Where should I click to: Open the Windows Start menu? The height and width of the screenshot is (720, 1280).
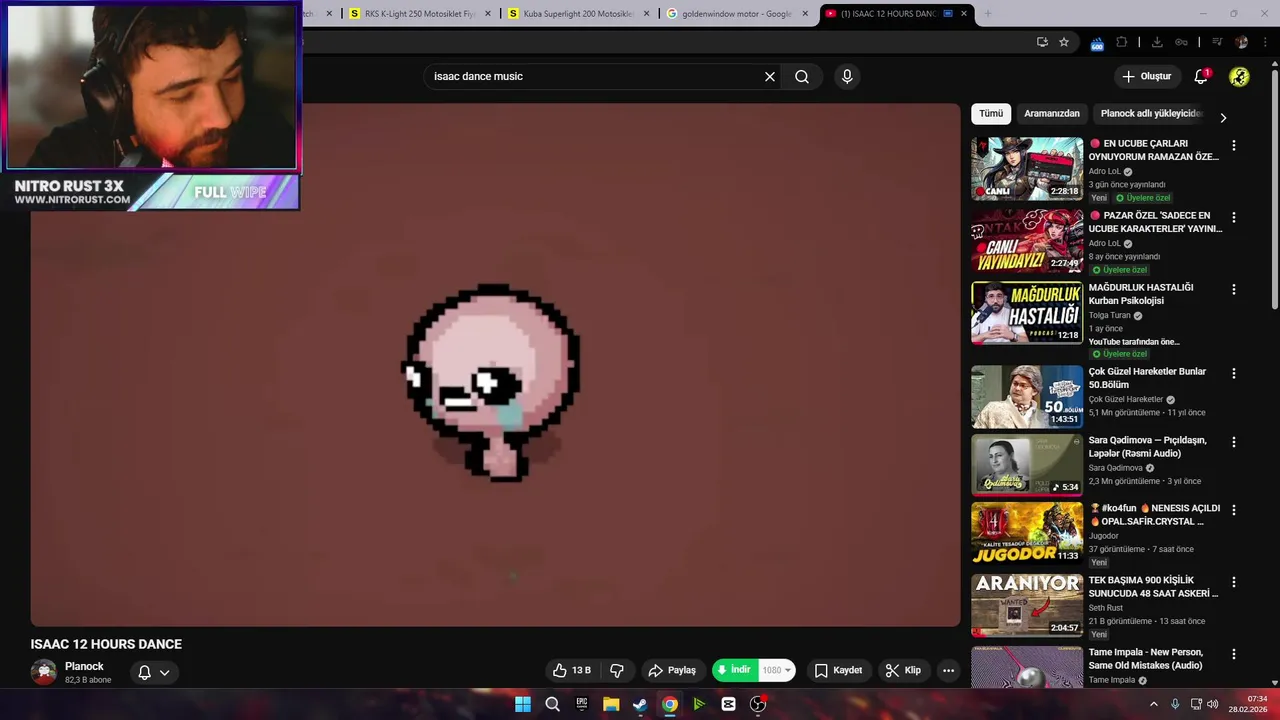point(523,704)
